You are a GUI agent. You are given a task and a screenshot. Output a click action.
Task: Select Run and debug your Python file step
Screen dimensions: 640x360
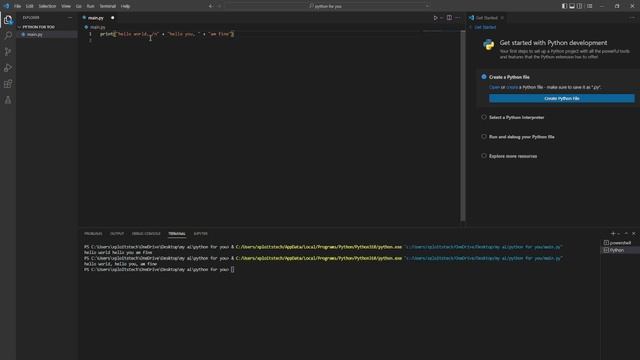(522, 137)
